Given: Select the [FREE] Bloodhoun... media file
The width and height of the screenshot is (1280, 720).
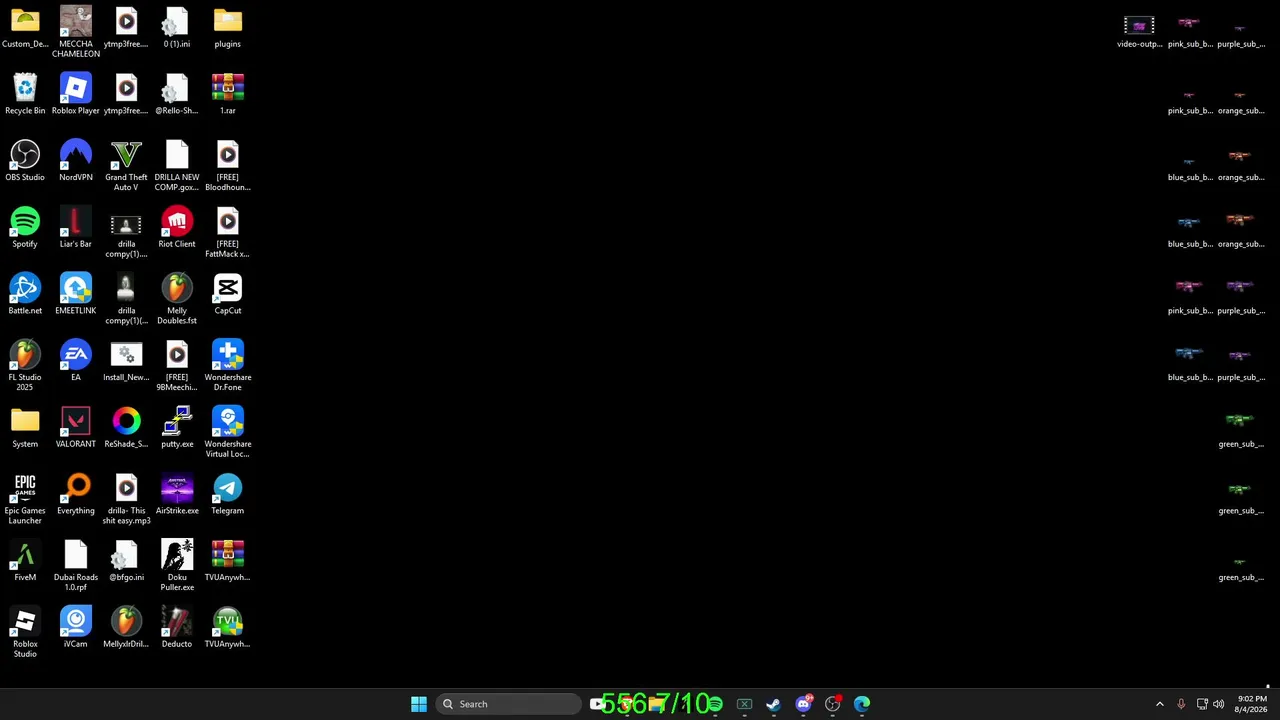Looking at the screenshot, I should pos(228,166).
